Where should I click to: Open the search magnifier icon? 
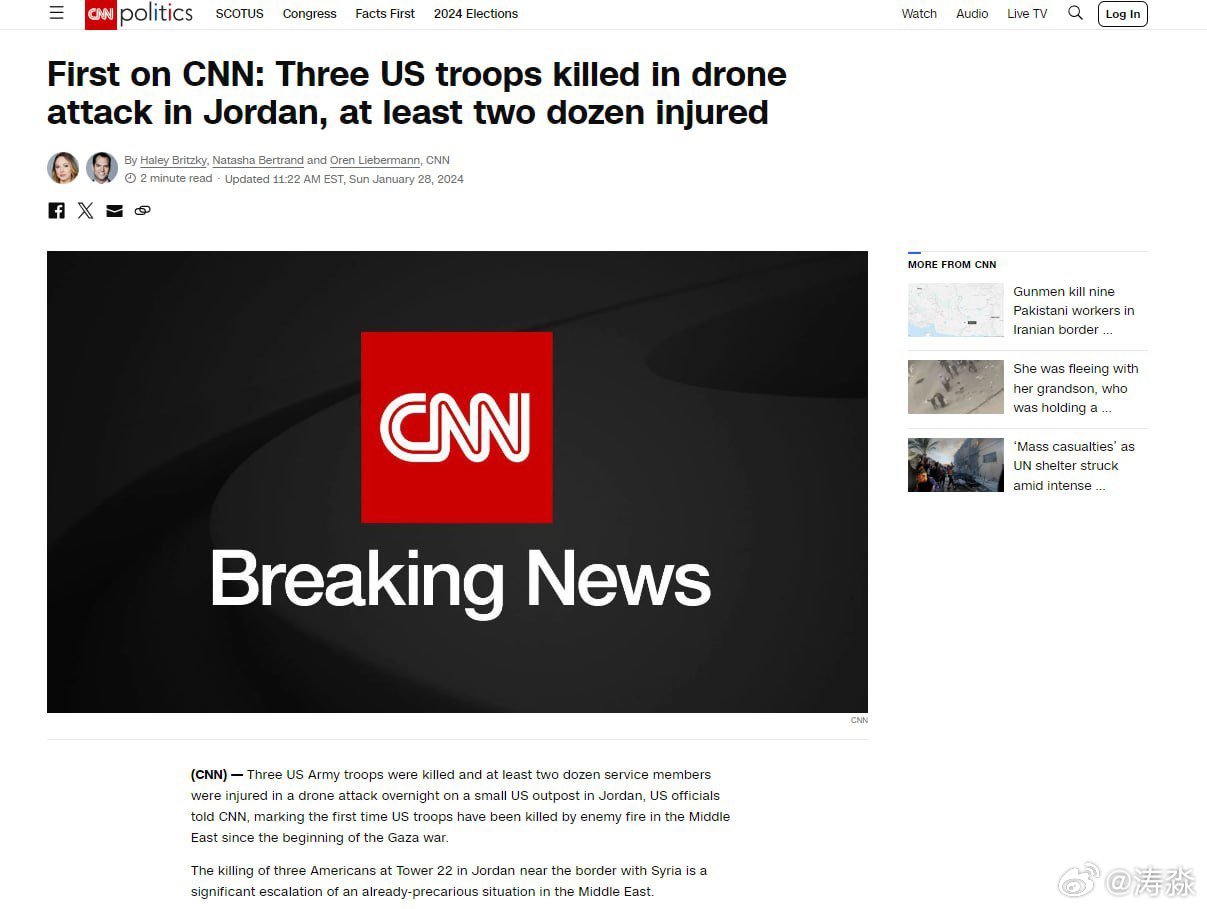pos(1075,13)
